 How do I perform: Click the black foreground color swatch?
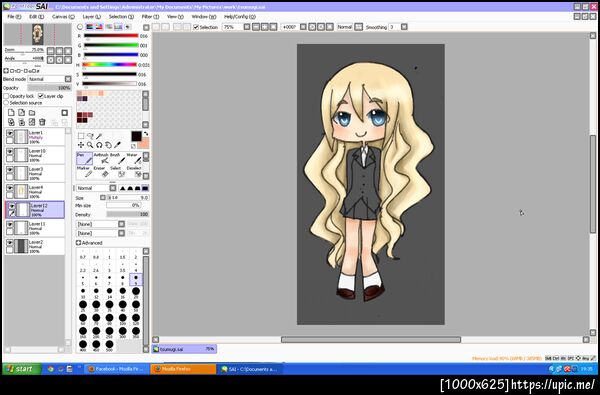[x=136, y=136]
